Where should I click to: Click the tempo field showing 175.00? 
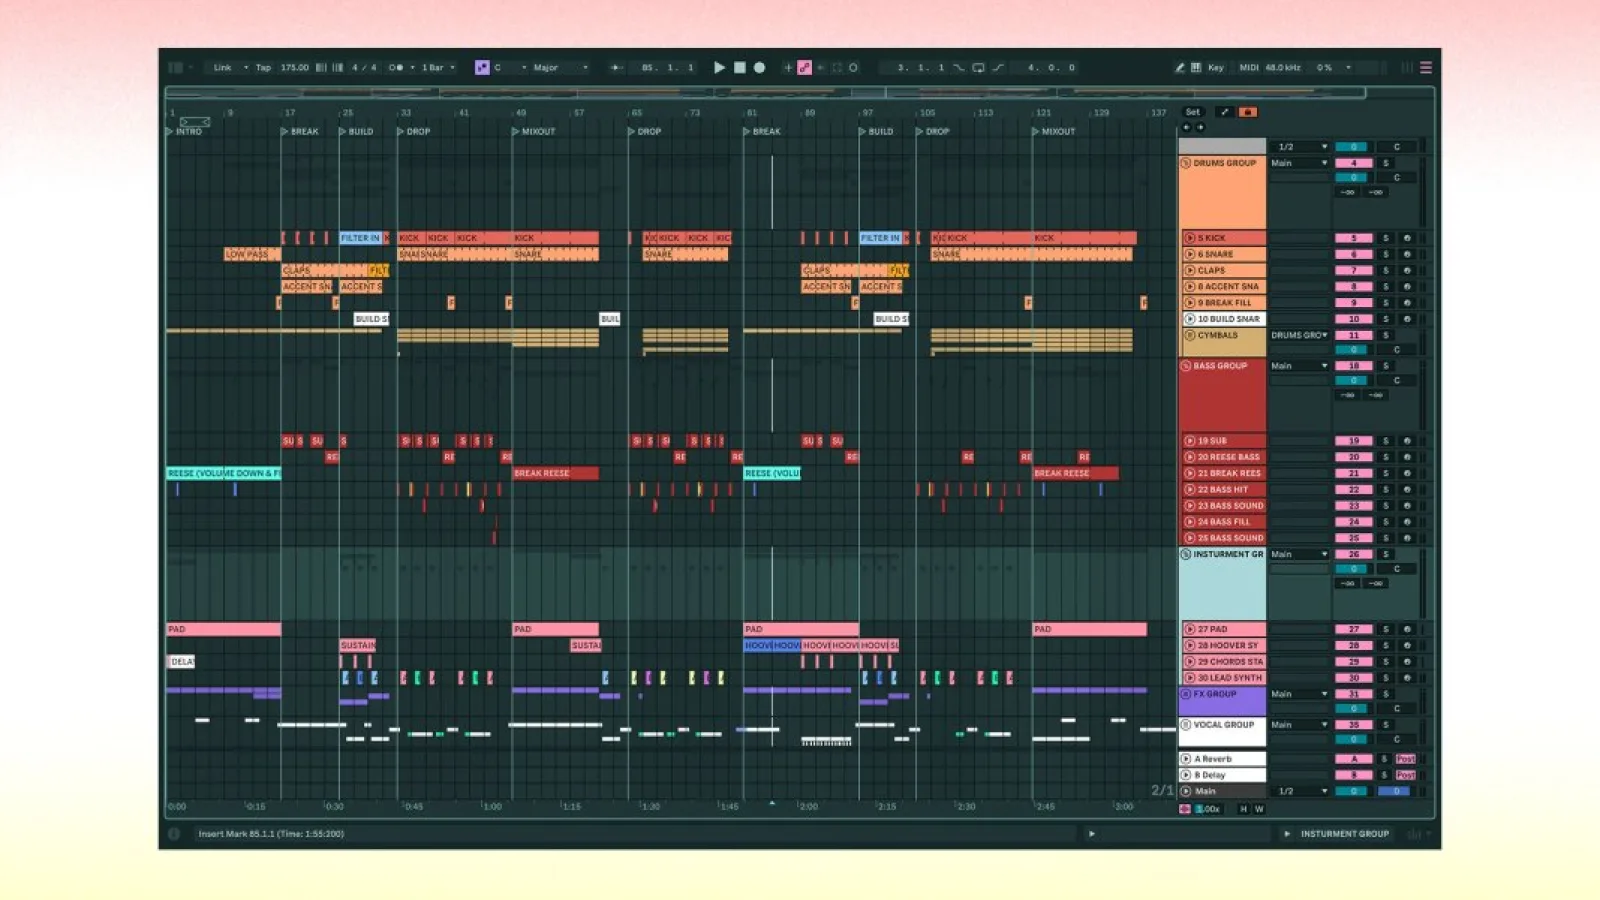click(294, 67)
